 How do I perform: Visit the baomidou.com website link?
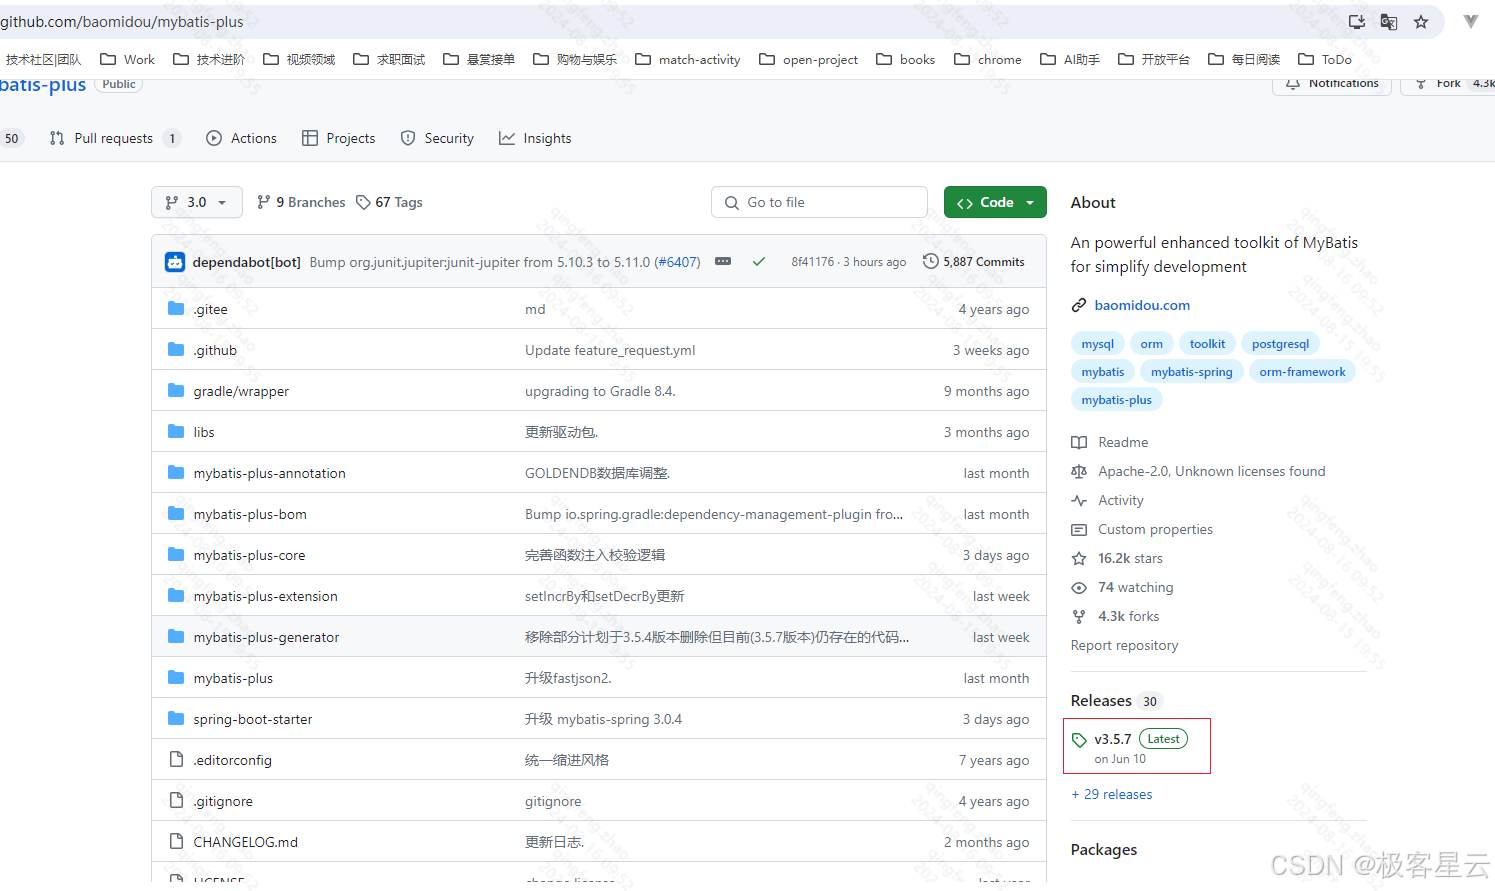point(1142,306)
